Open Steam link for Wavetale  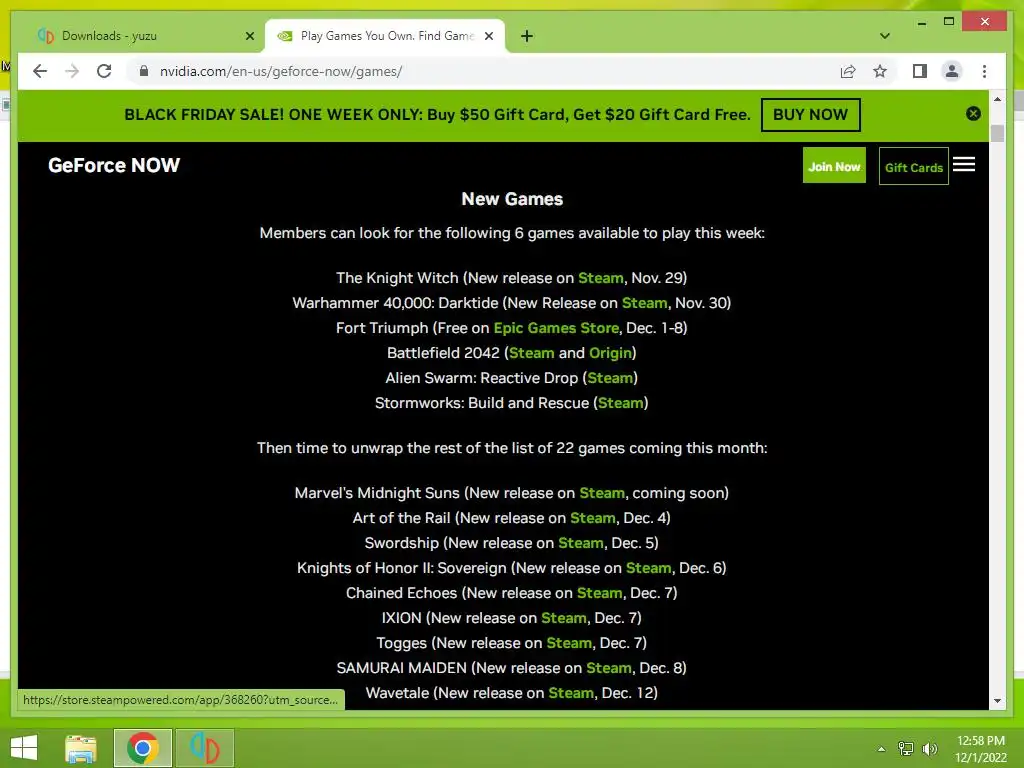(x=571, y=693)
